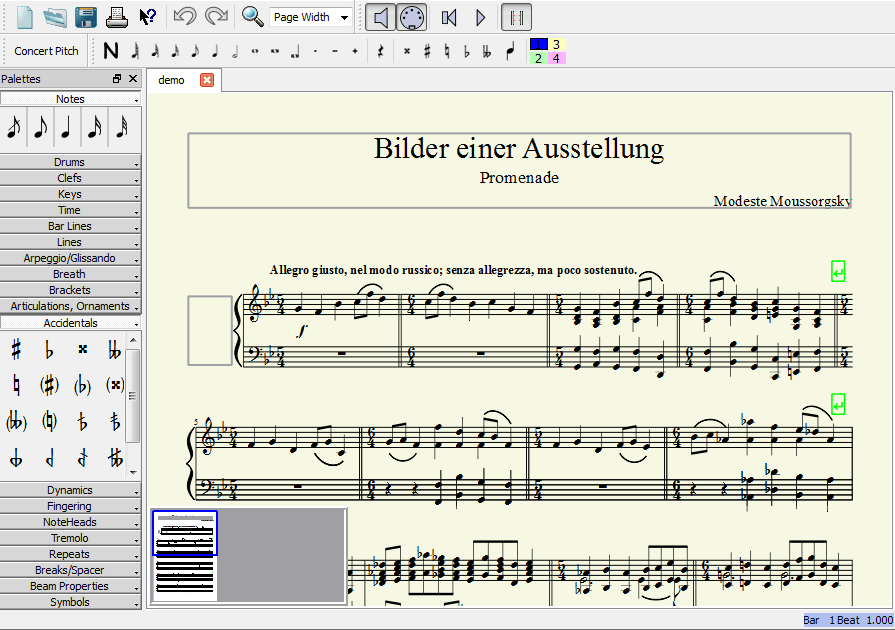Click the page thumbnail in the navigator
This screenshot has height=630, width=895.
pyautogui.click(x=184, y=555)
